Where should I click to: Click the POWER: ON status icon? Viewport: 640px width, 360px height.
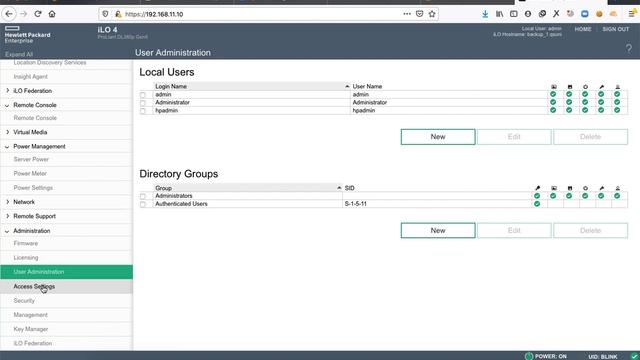pos(529,356)
